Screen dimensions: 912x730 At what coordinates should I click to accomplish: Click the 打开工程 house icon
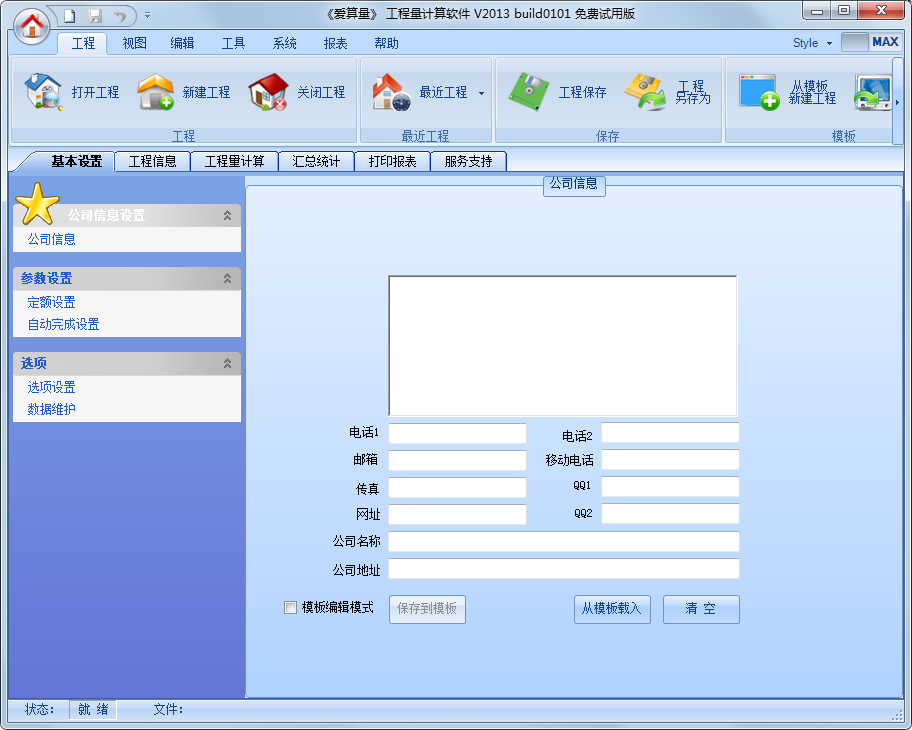tap(42, 92)
